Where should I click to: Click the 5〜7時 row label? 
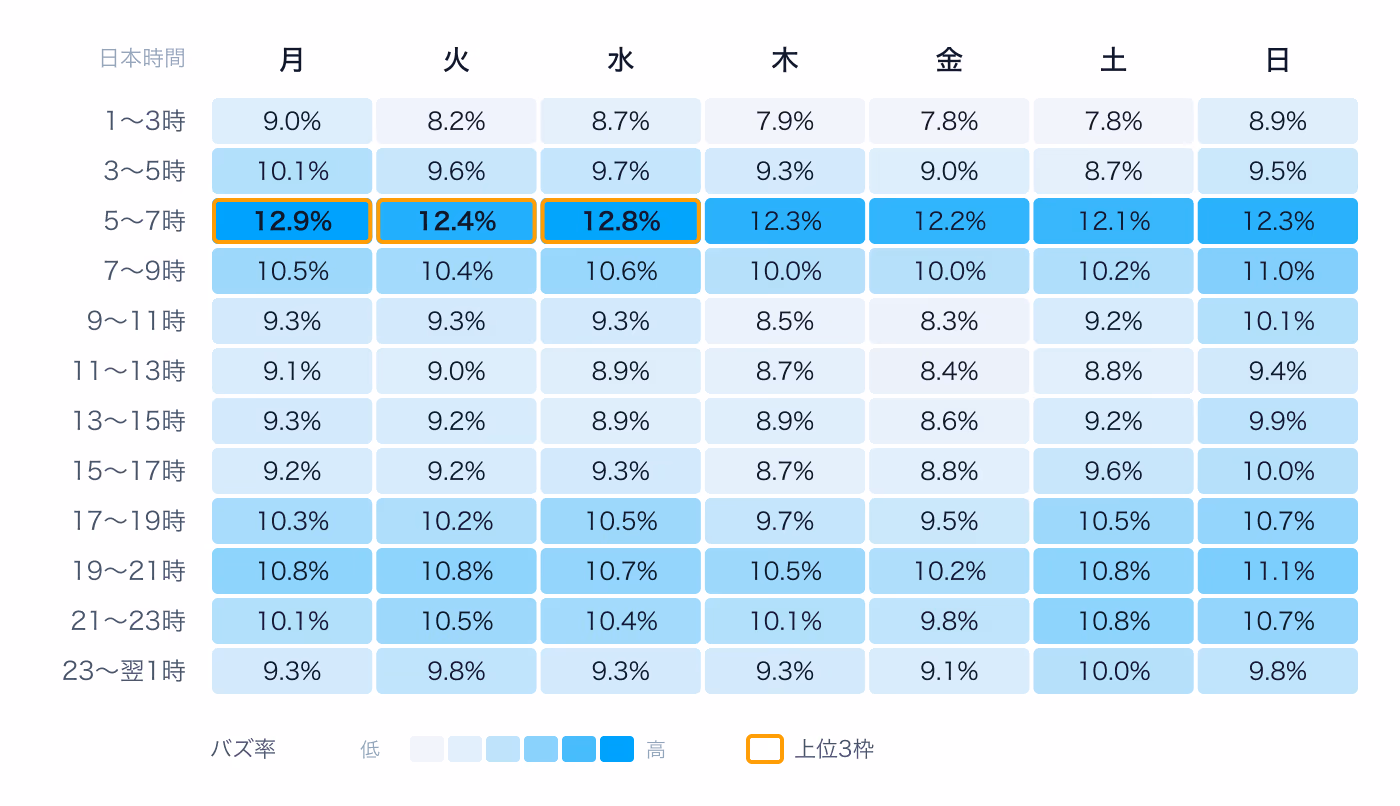144,221
